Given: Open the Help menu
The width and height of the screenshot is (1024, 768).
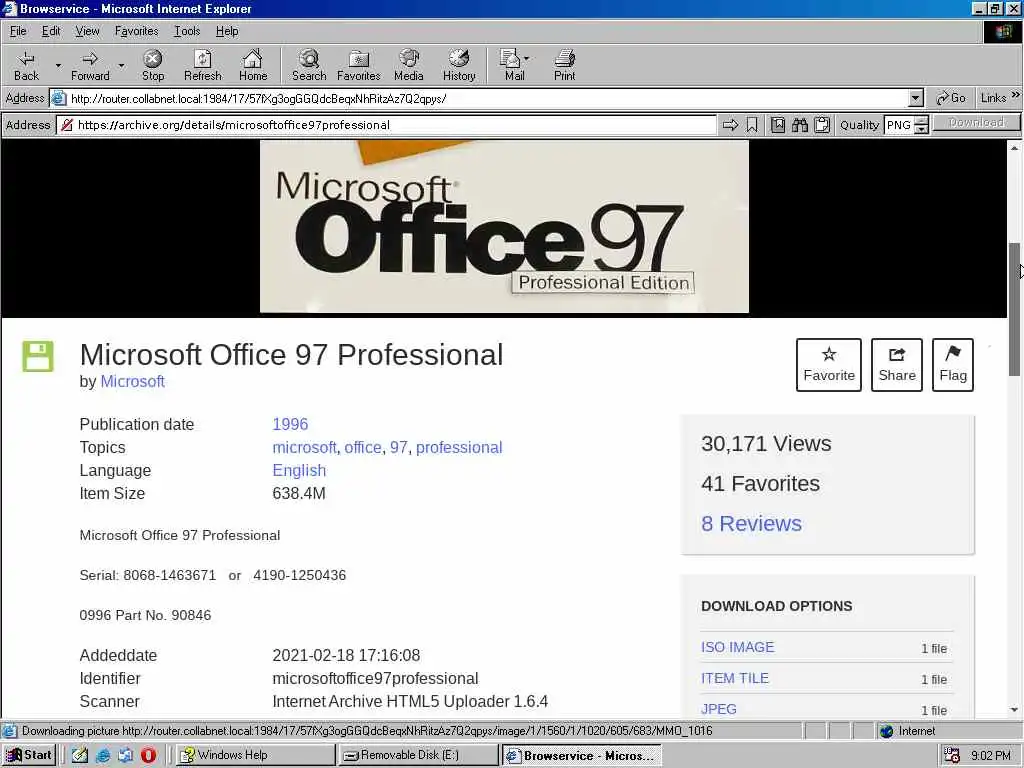Looking at the screenshot, I should click(x=227, y=31).
